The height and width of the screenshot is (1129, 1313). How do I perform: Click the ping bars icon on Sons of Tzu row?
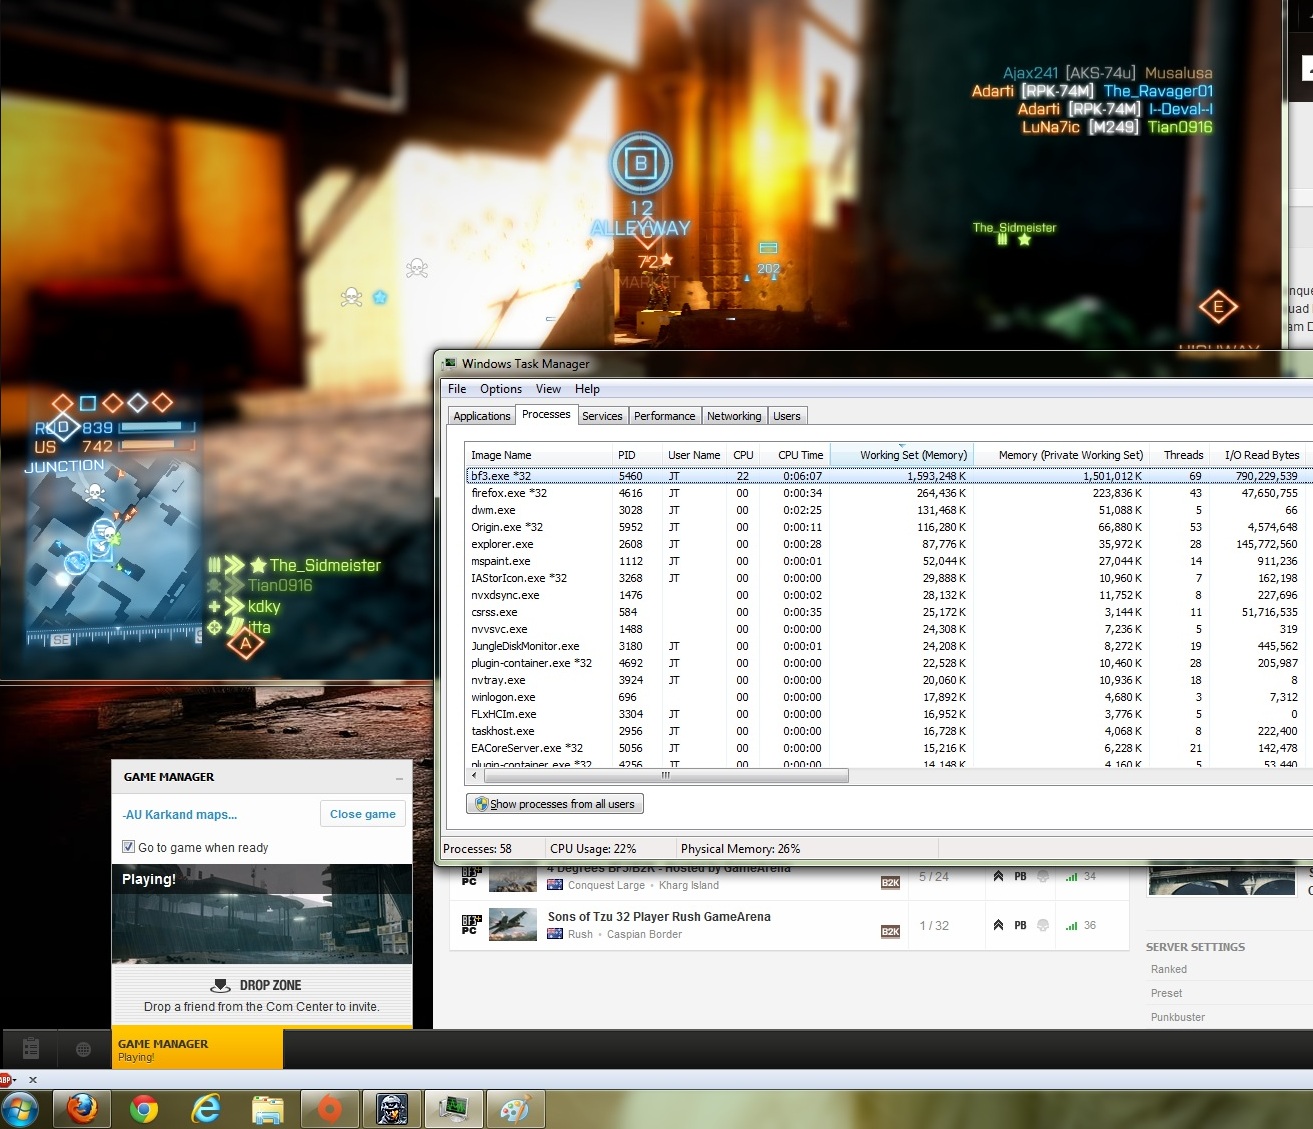click(1071, 926)
